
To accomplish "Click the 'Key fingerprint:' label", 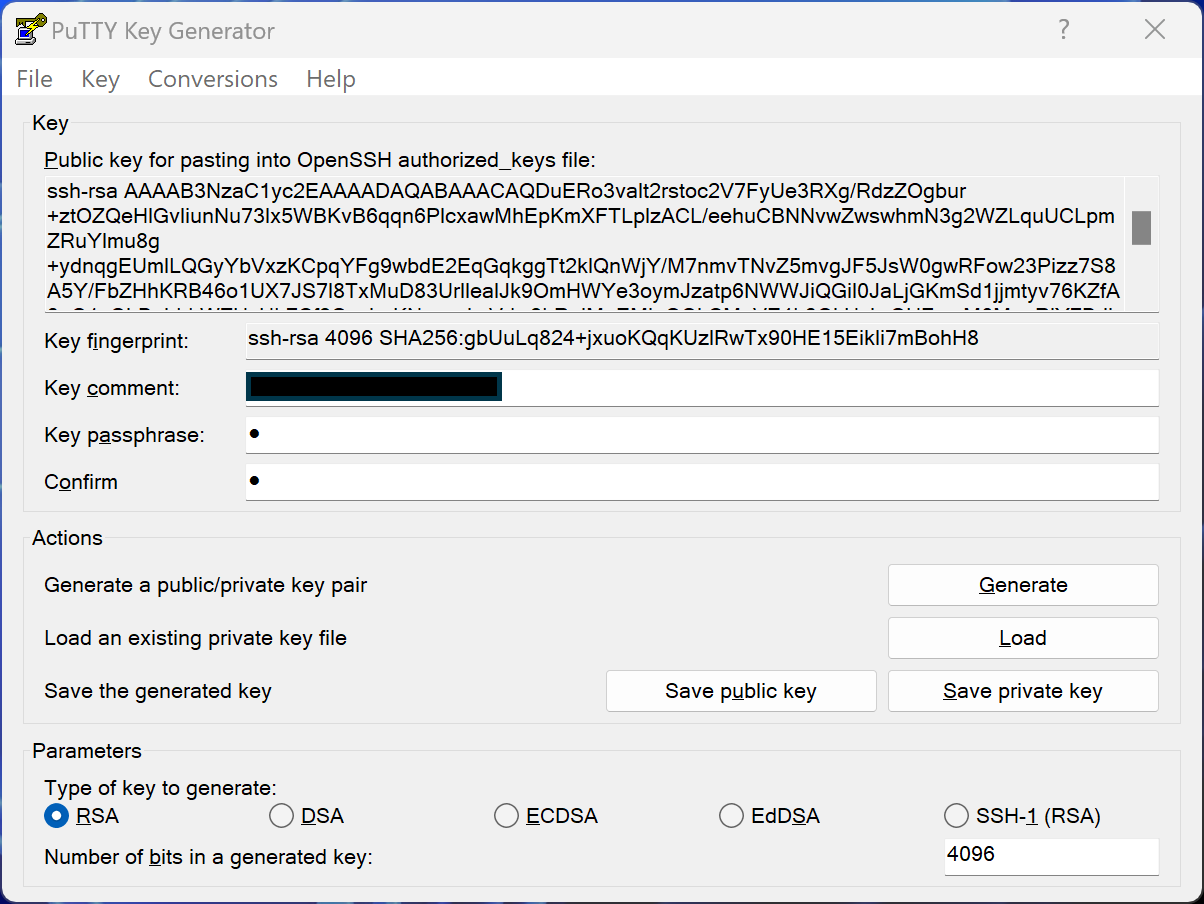I will click(116, 341).
